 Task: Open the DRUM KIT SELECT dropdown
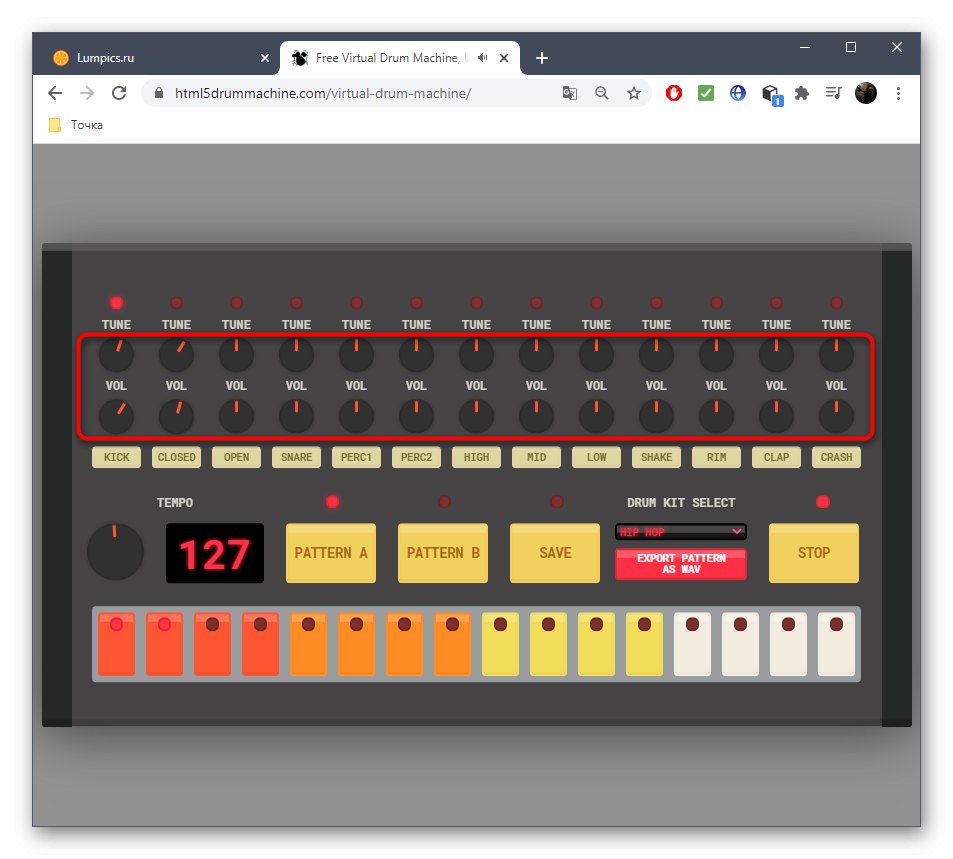tap(680, 531)
